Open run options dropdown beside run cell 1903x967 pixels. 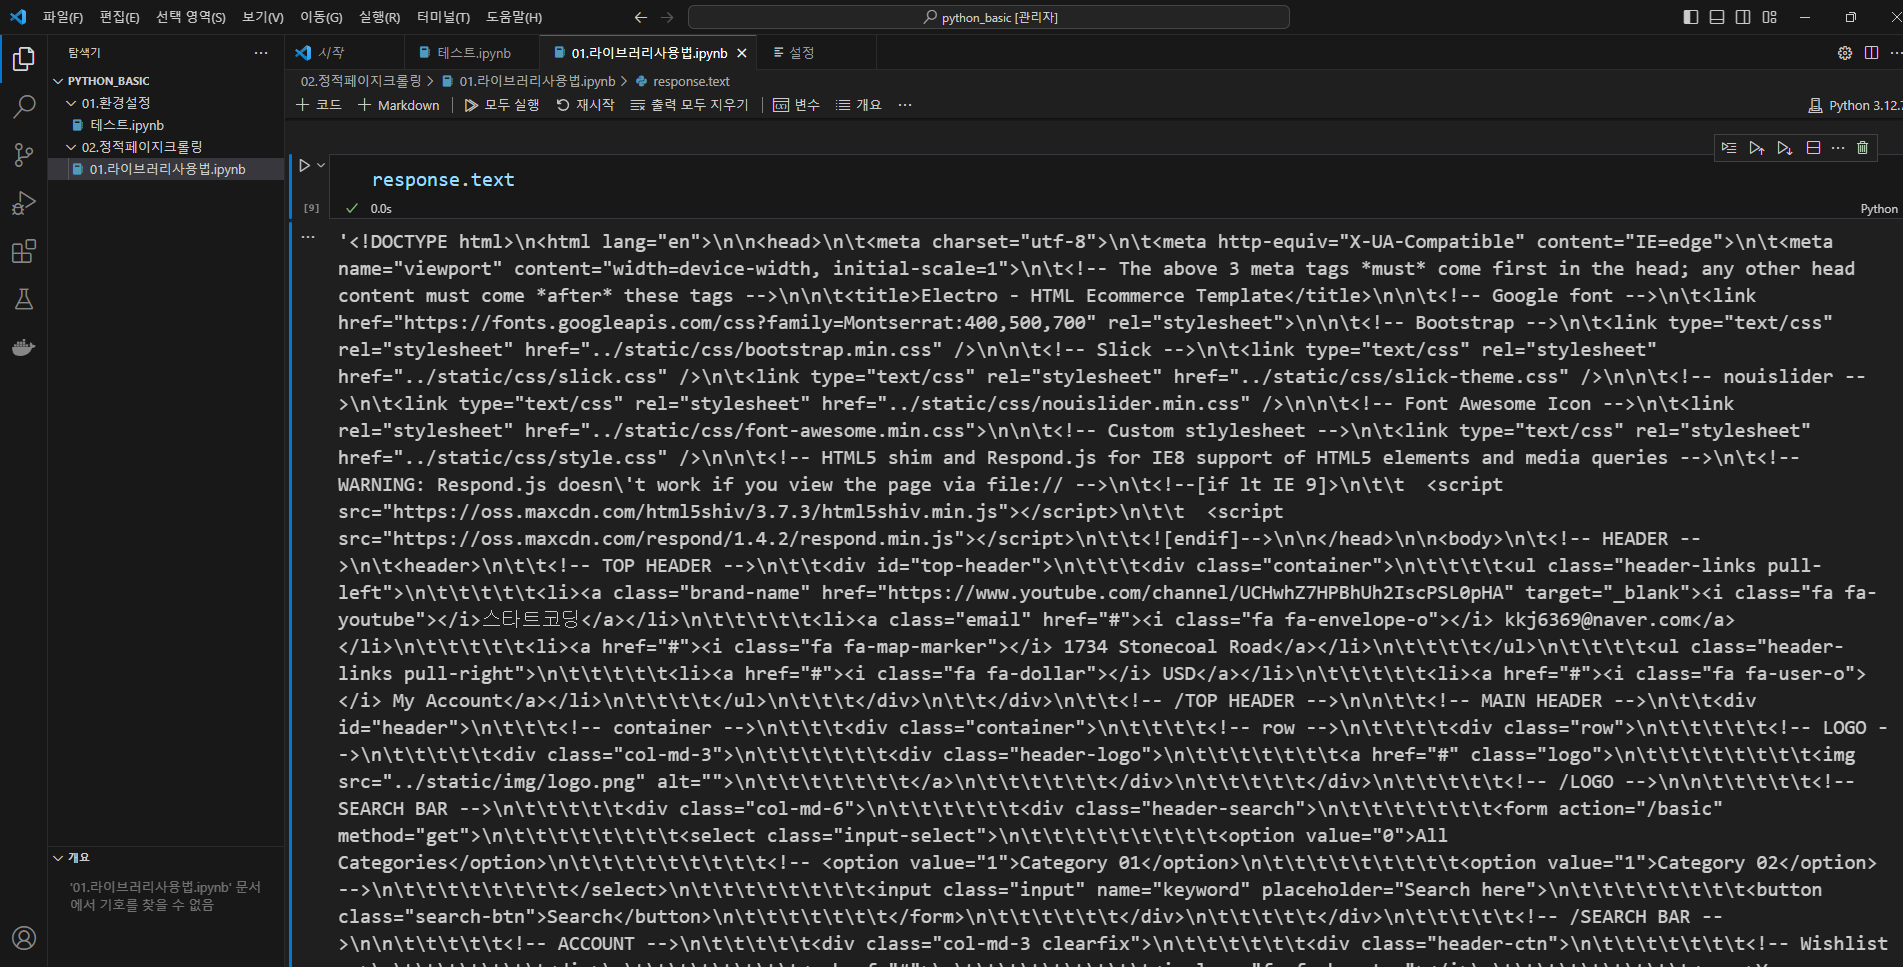point(321,165)
